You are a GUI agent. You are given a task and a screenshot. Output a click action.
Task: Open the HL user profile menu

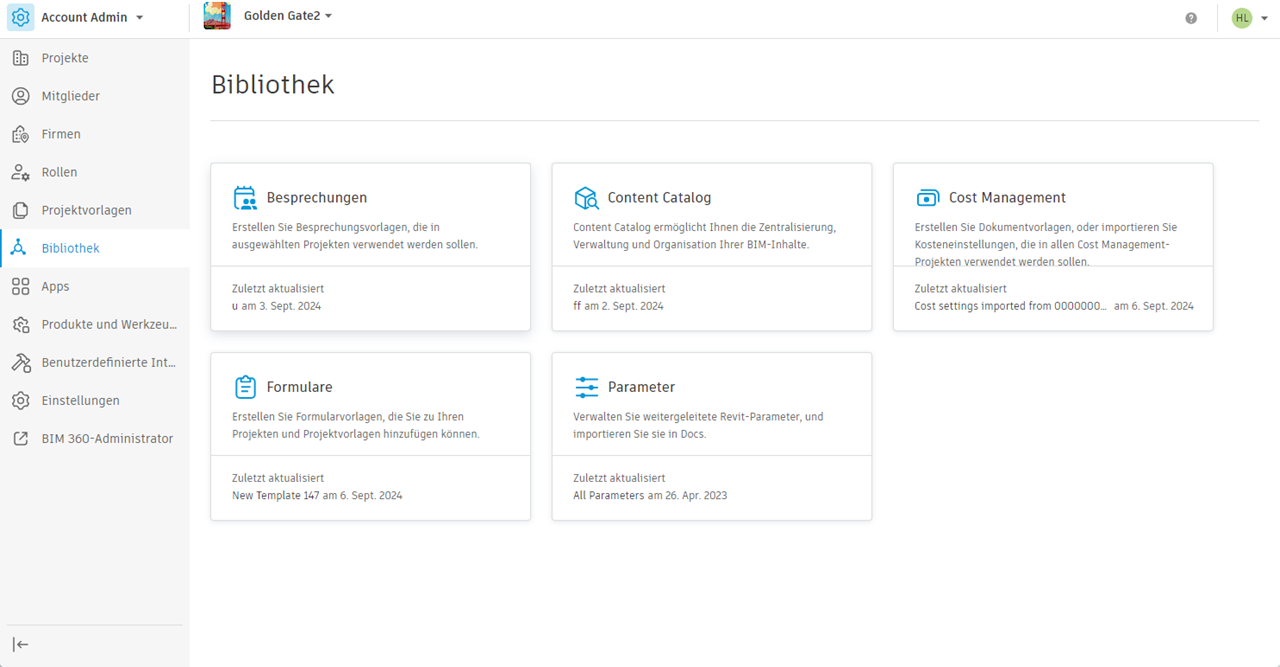tap(1249, 18)
